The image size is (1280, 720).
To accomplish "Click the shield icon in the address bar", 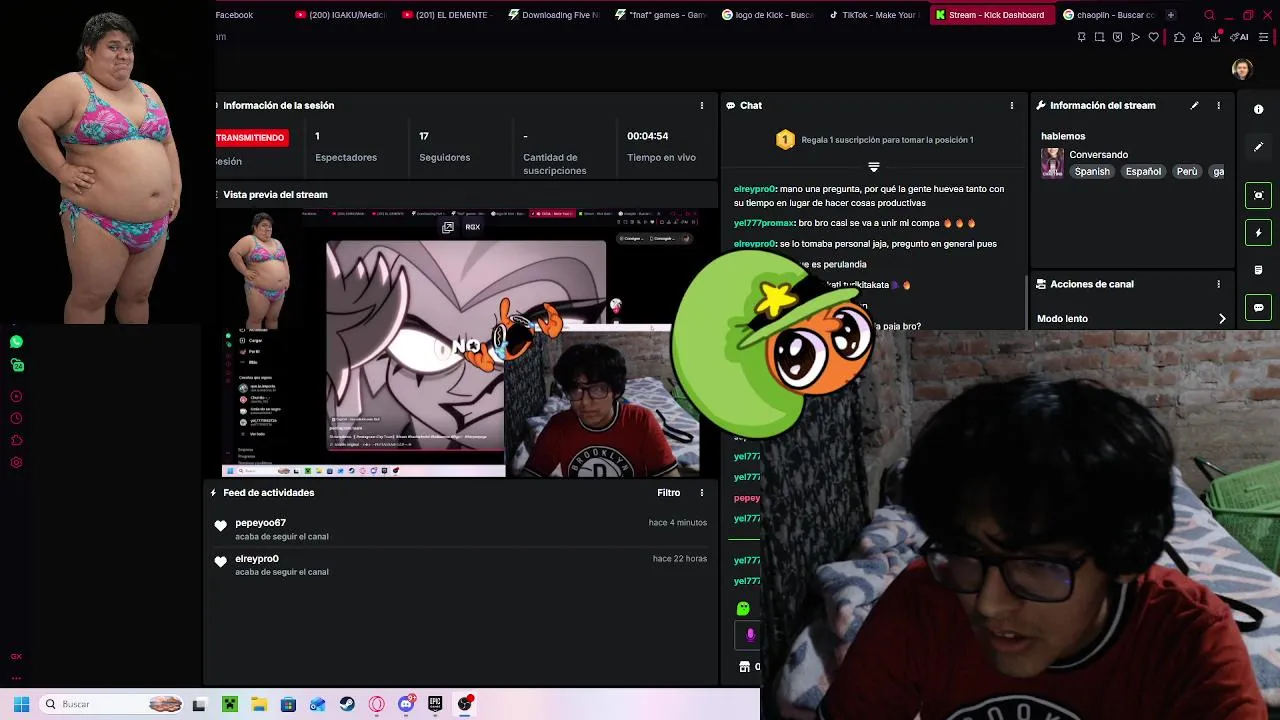I will point(1117,37).
